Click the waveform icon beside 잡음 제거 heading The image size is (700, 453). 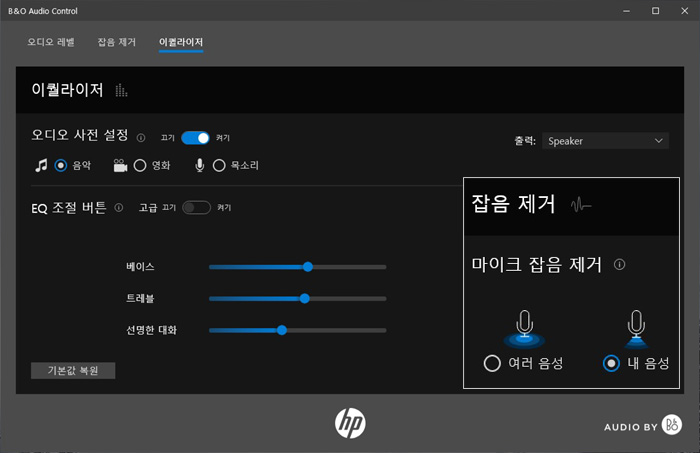click(x=581, y=205)
